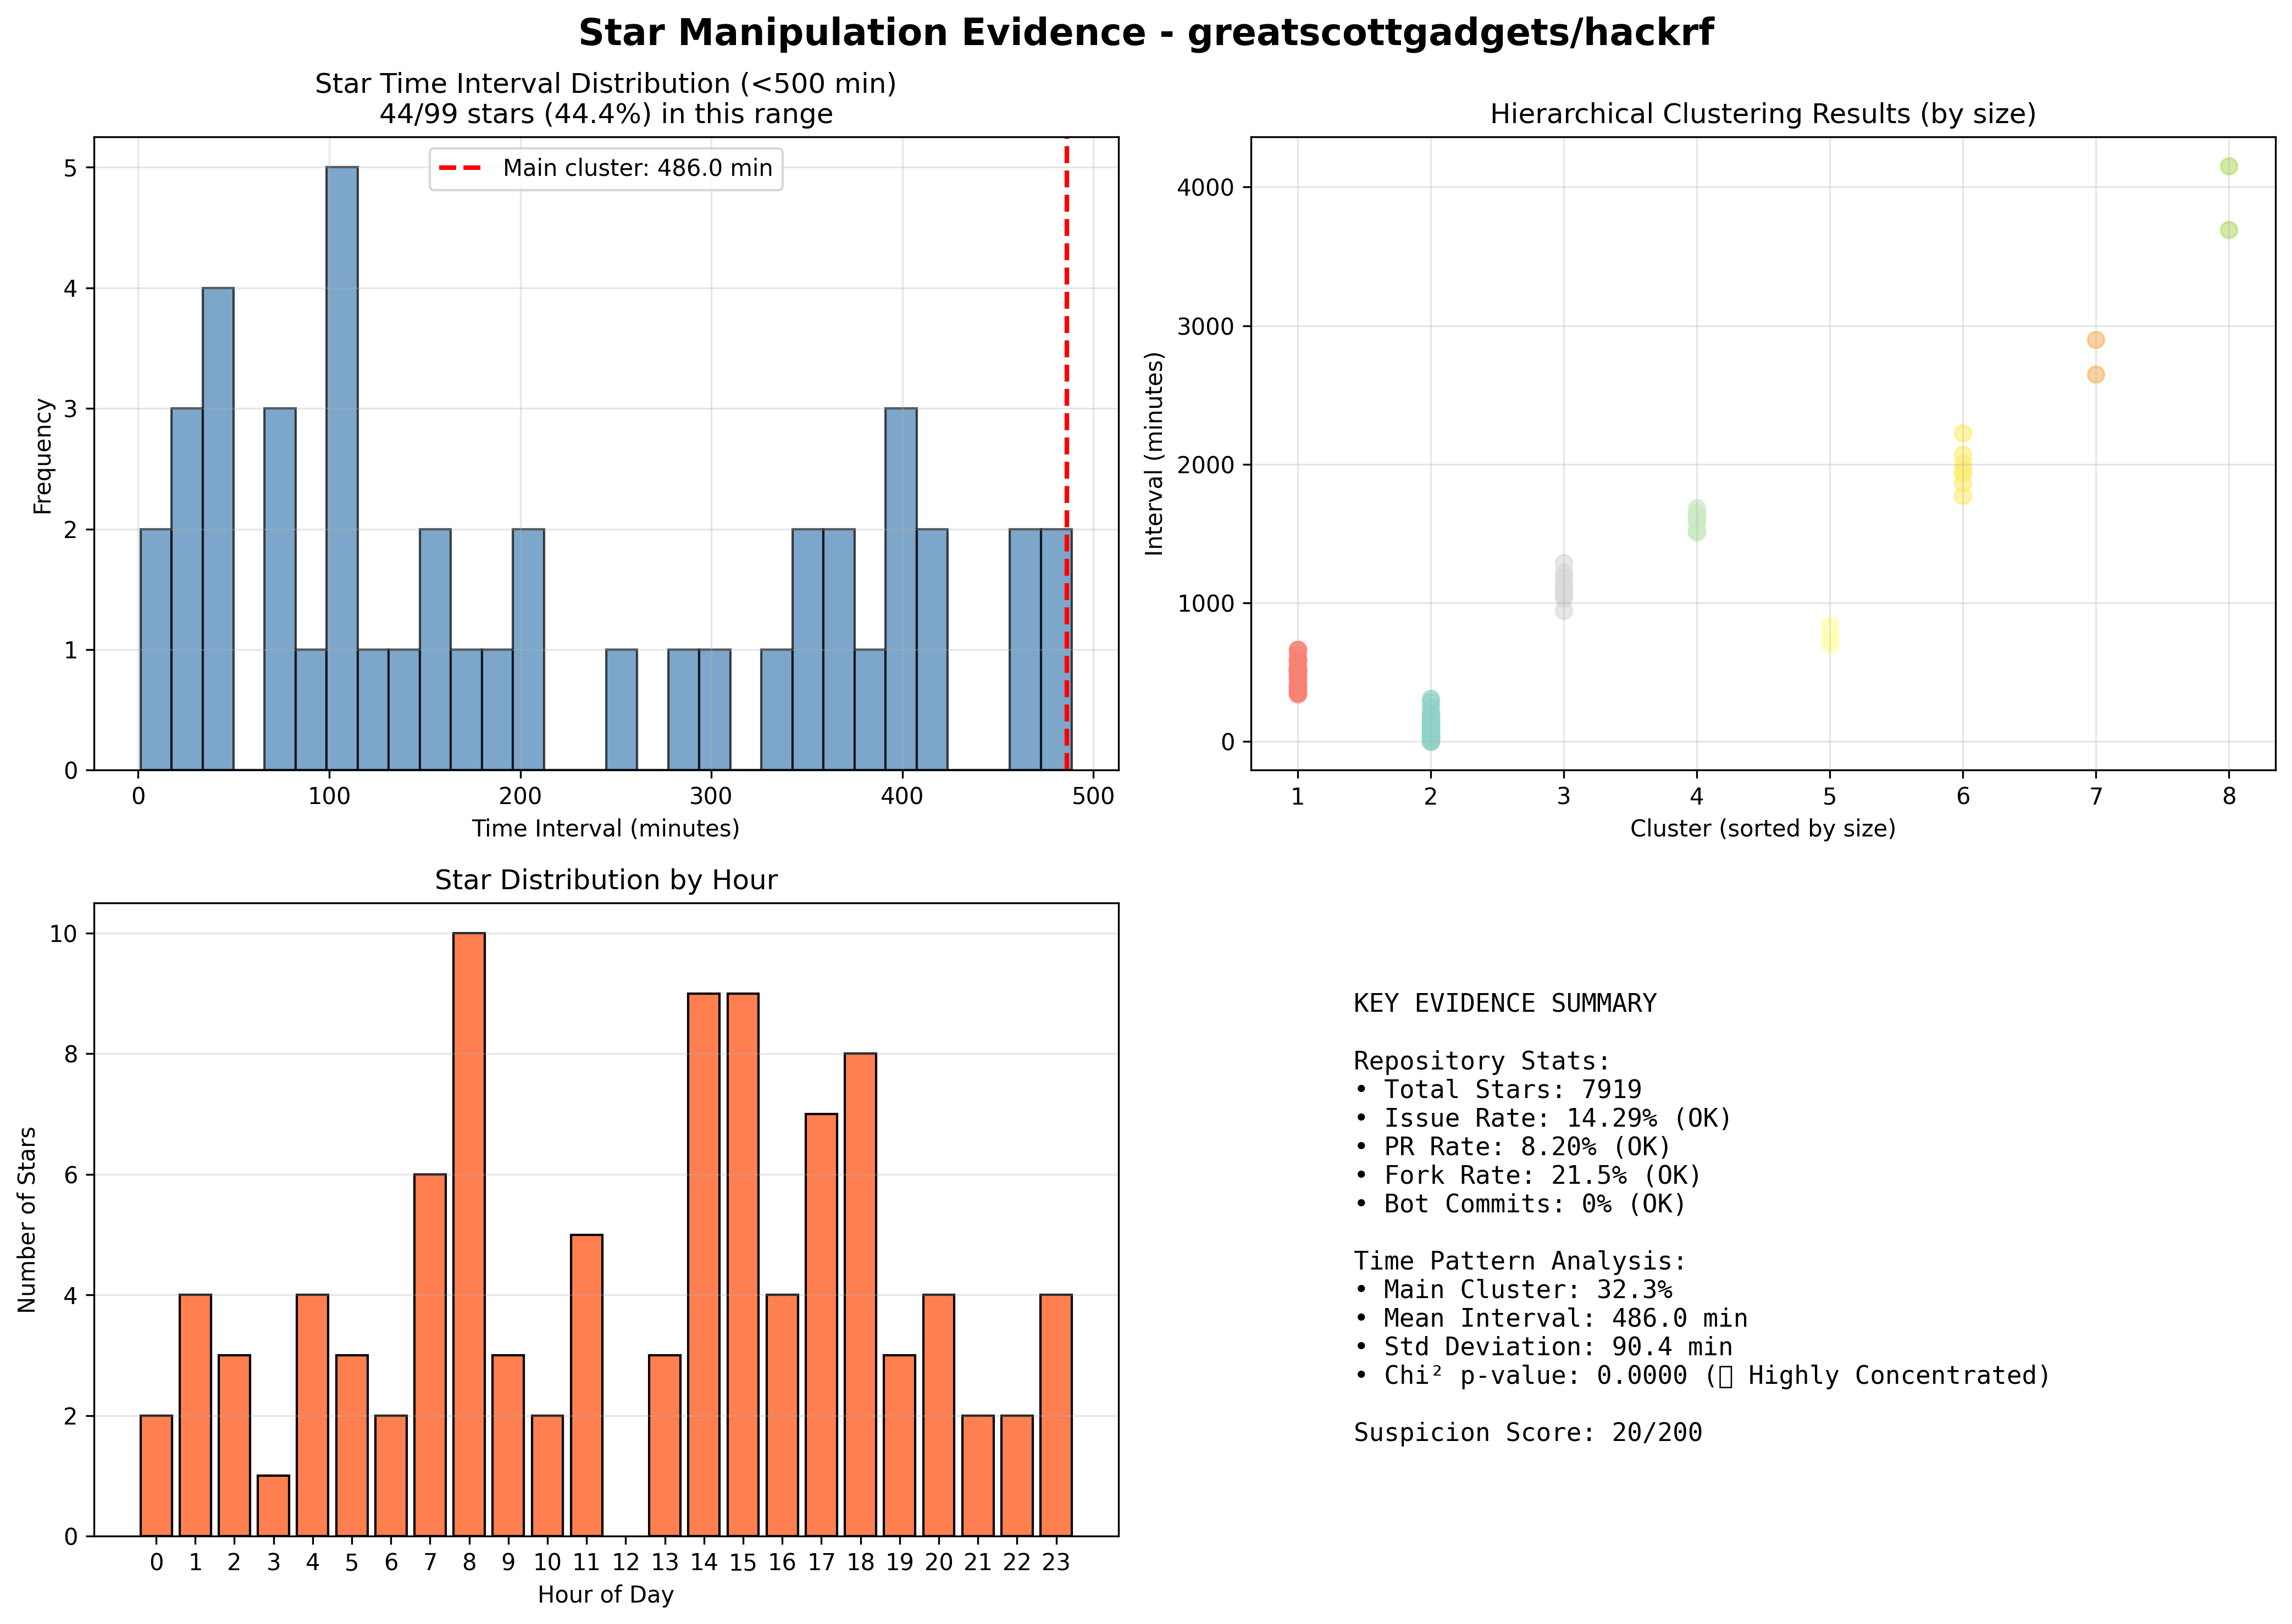Select the 'PR Rate: 8.20% (OK)' line
2292x1624 pixels.
pos(1512,1146)
